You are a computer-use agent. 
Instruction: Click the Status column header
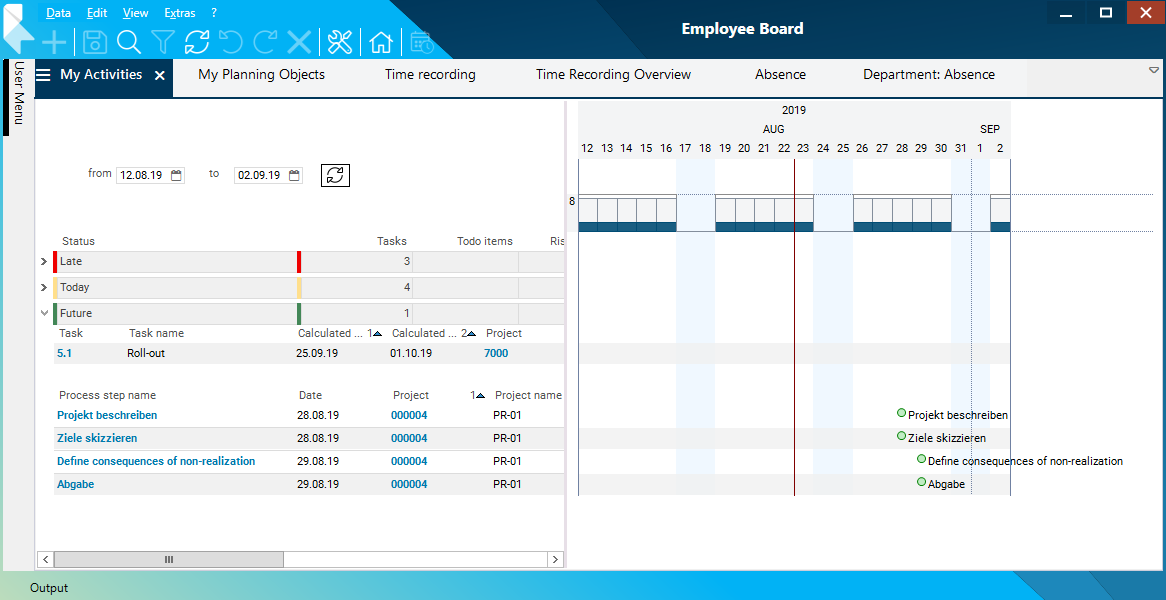(78, 242)
